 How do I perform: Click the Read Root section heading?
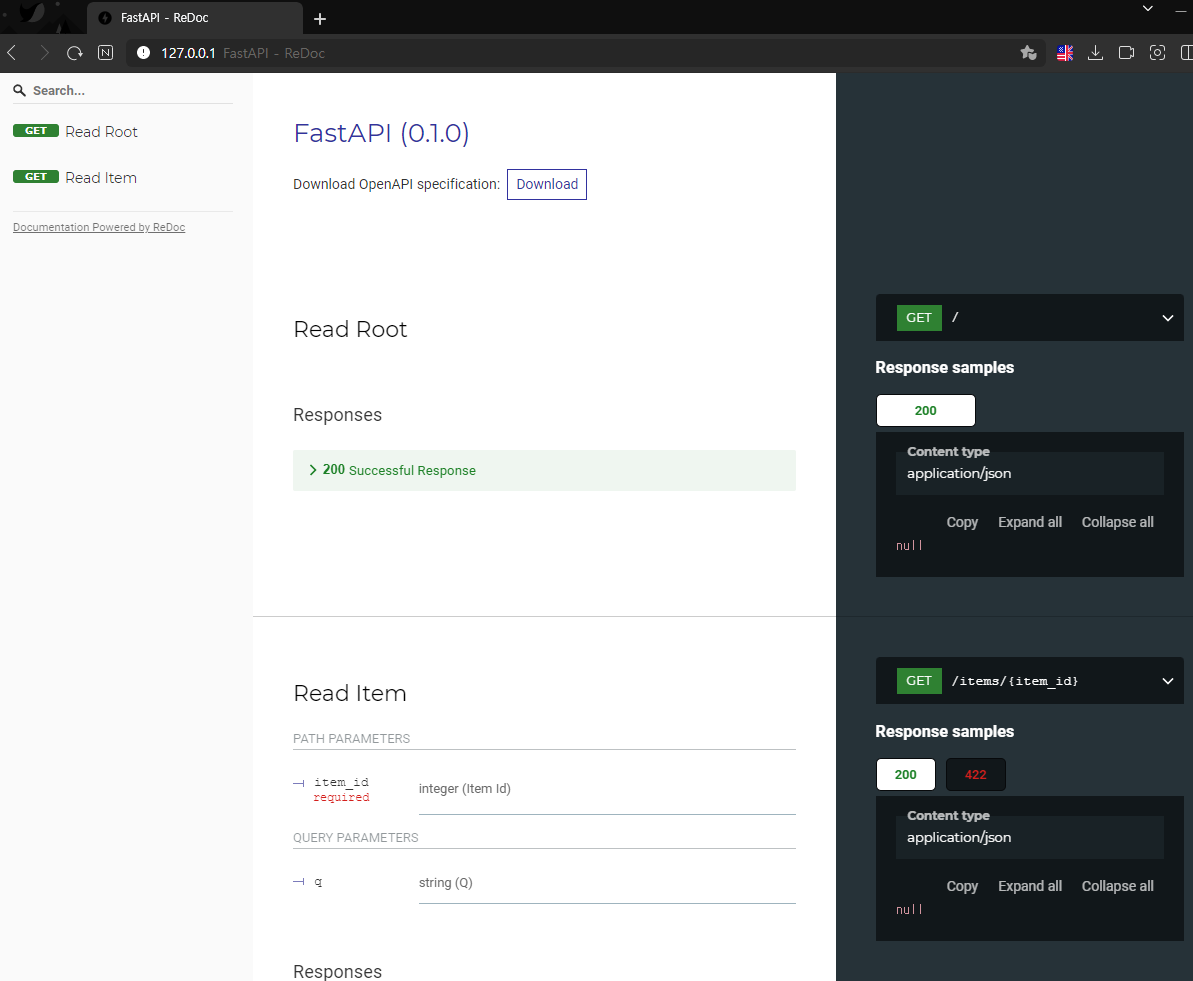(x=350, y=329)
